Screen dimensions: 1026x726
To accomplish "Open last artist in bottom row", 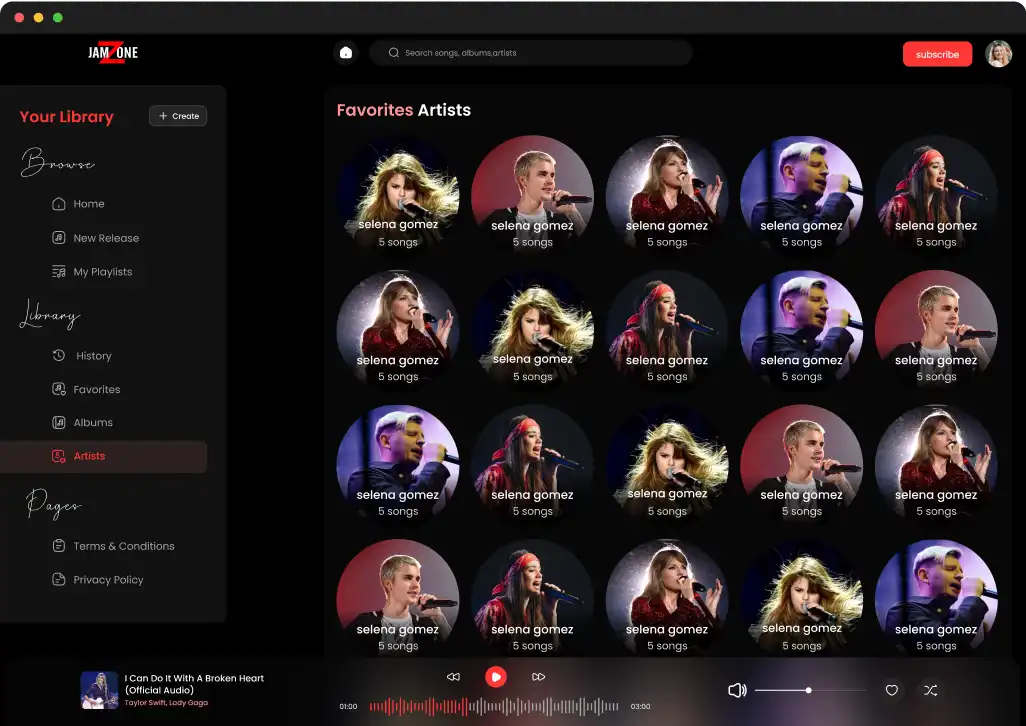I will [x=936, y=597].
